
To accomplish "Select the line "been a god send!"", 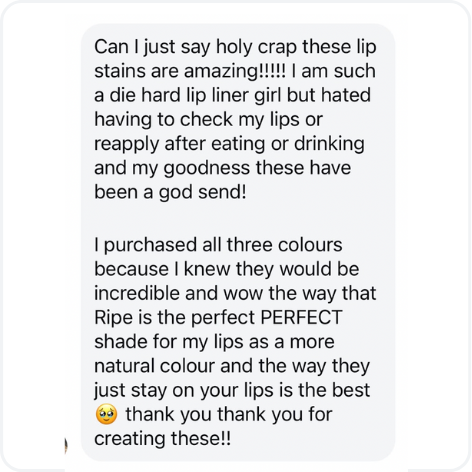I will pos(170,193).
